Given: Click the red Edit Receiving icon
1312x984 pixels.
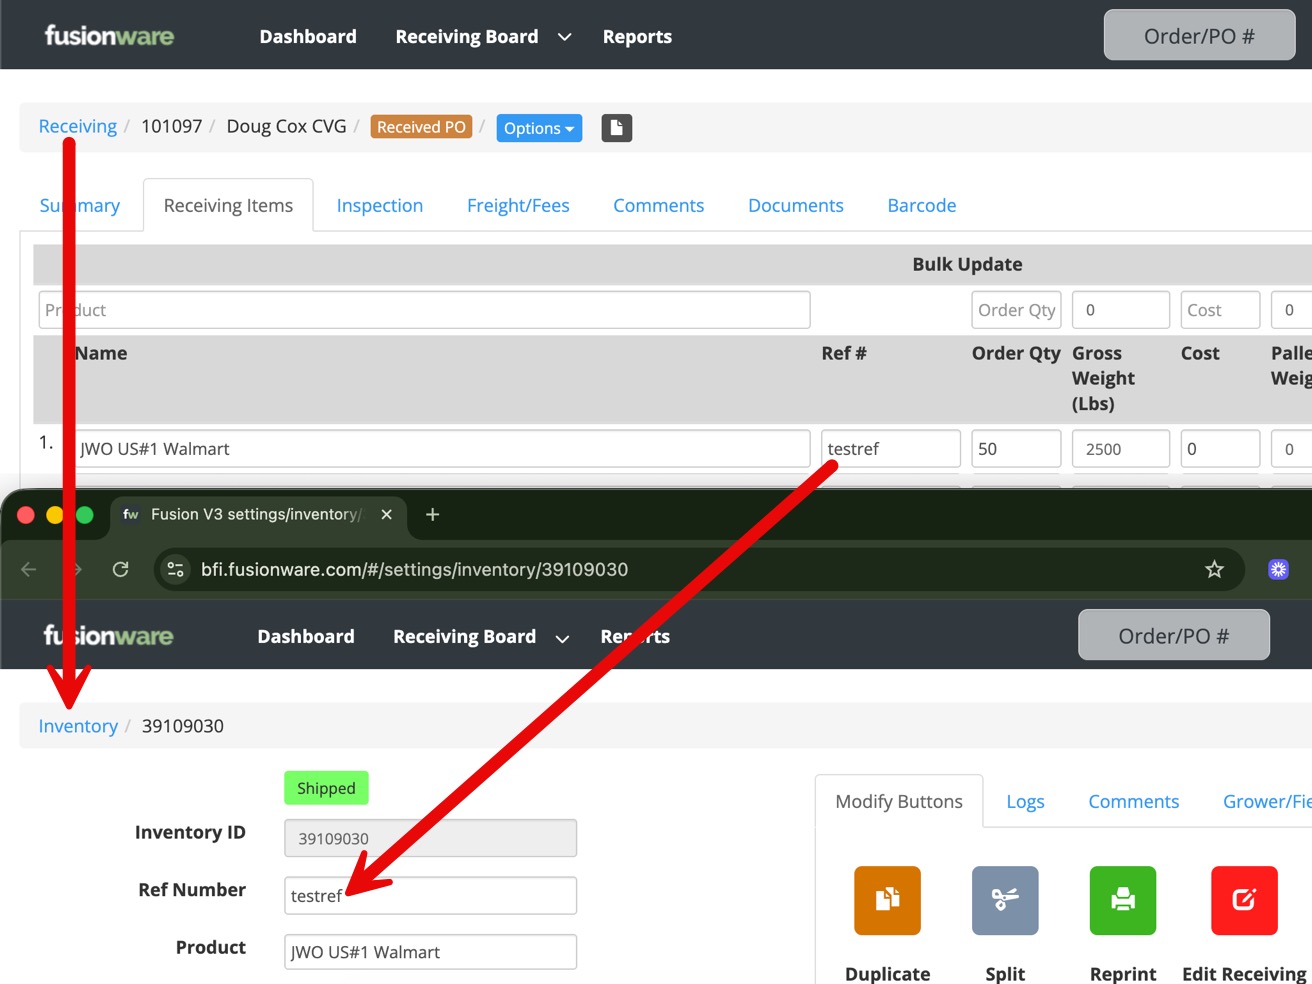Looking at the screenshot, I should tap(1243, 900).
